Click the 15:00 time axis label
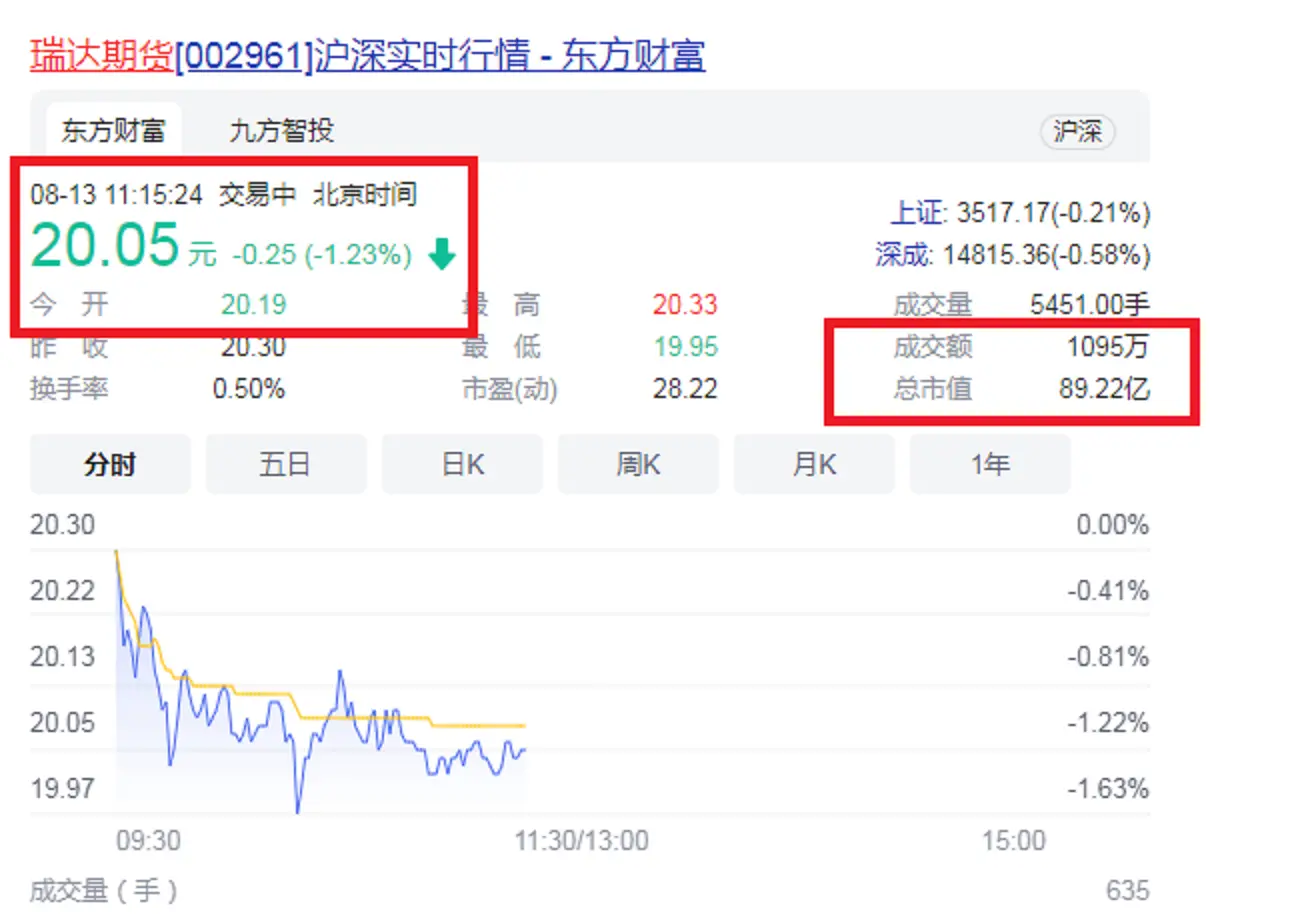The width and height of the screenshot is (1302, 914). tap(1014, 841)
